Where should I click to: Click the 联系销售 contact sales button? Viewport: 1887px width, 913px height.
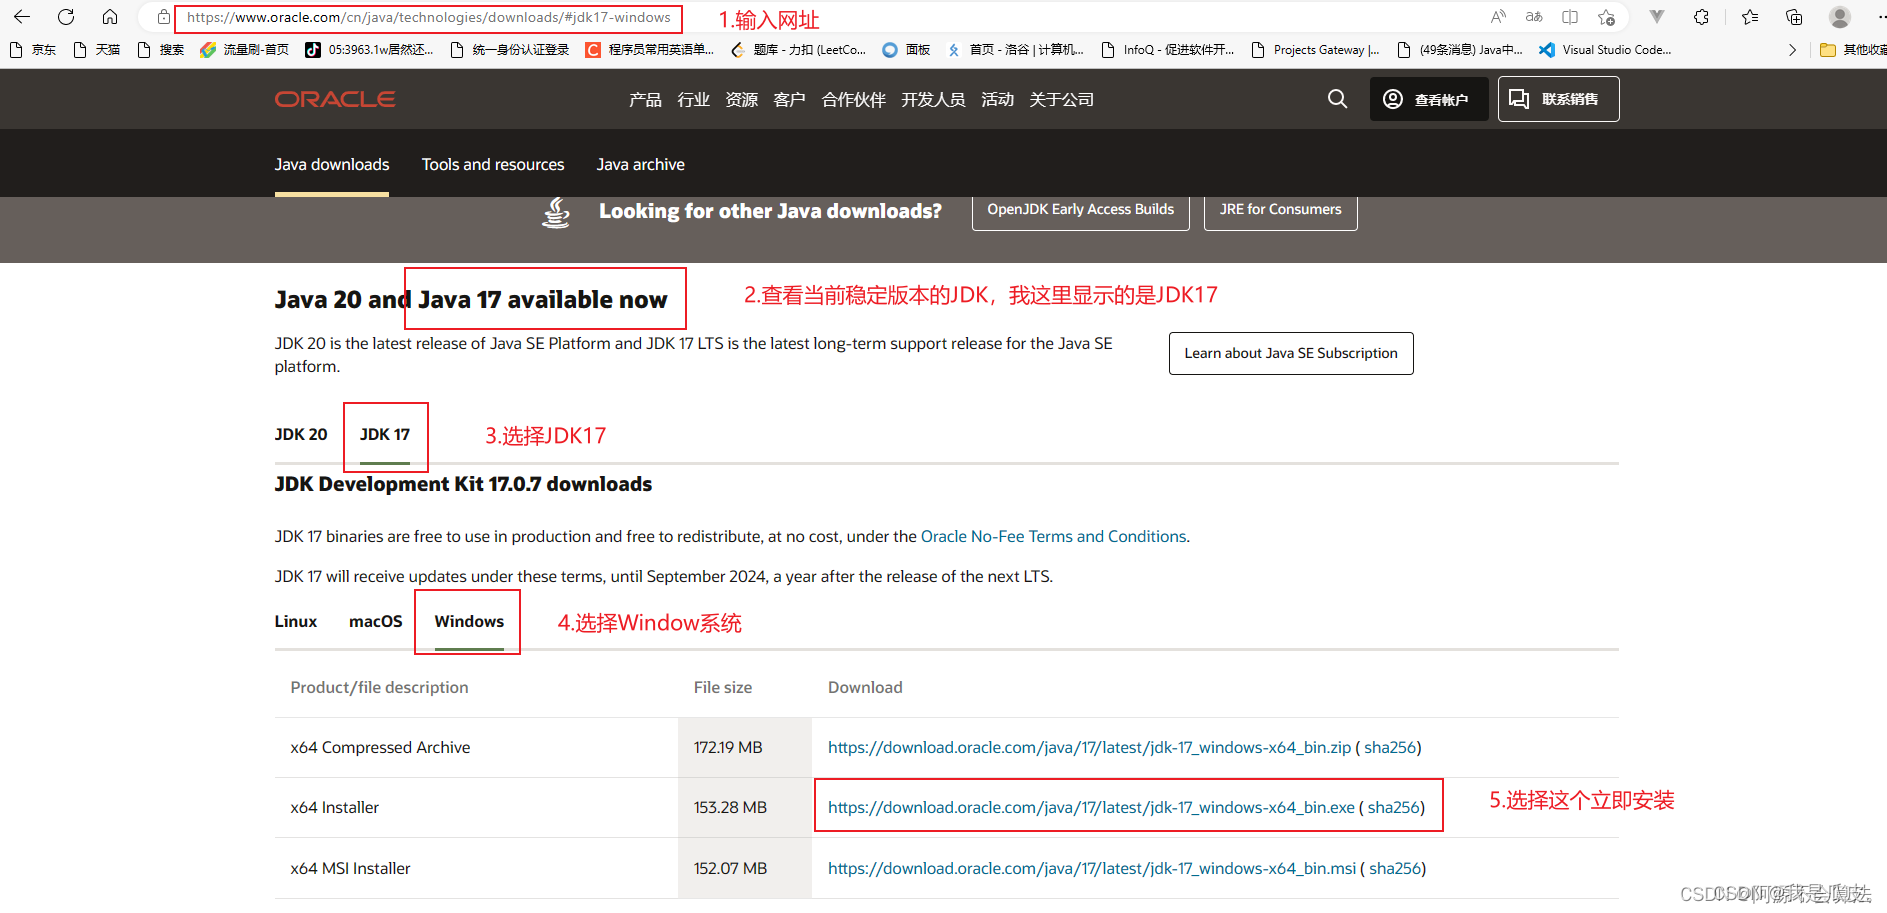pyautogui.click(x=1558, y=99)
